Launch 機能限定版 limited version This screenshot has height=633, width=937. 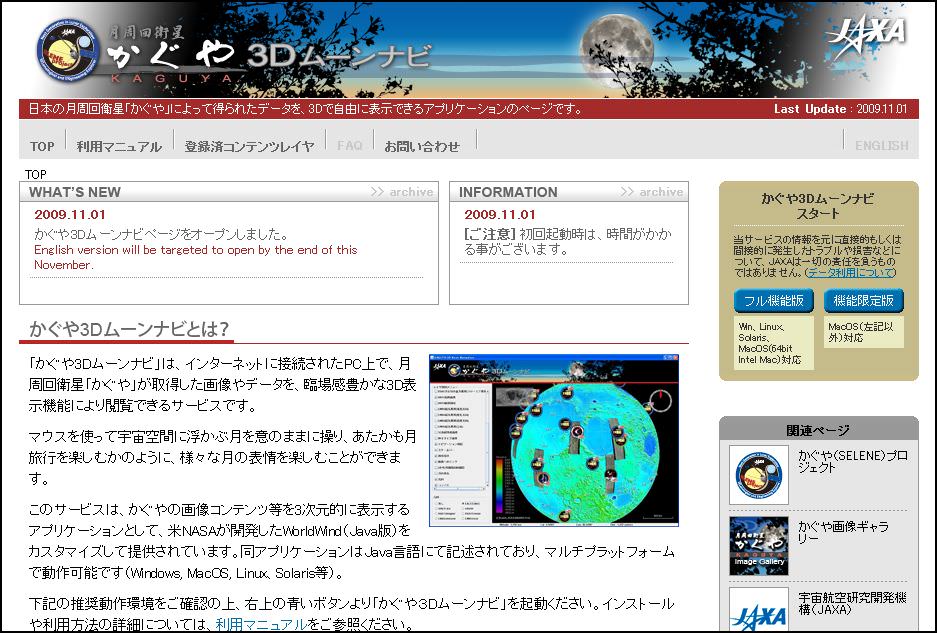[x=864, y=301]
